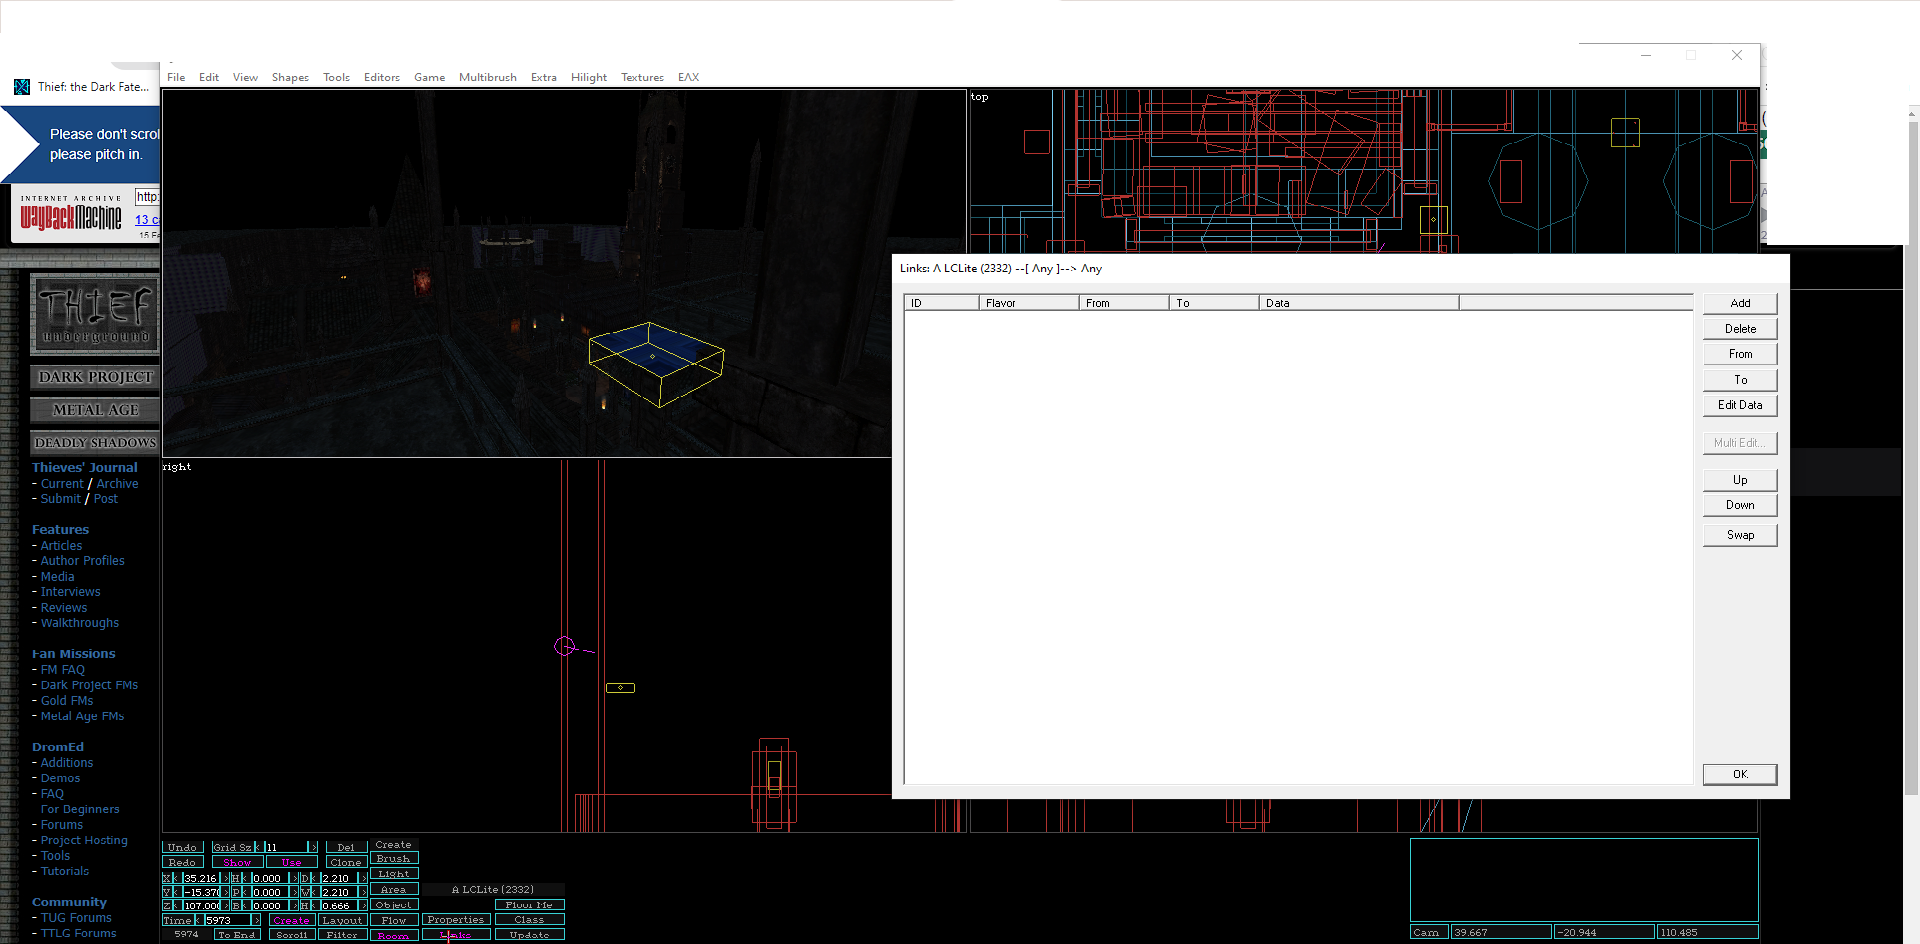Minimize the DromEd editor window
Viewport: 1920px width, 944px height.
pos(1646,55)
